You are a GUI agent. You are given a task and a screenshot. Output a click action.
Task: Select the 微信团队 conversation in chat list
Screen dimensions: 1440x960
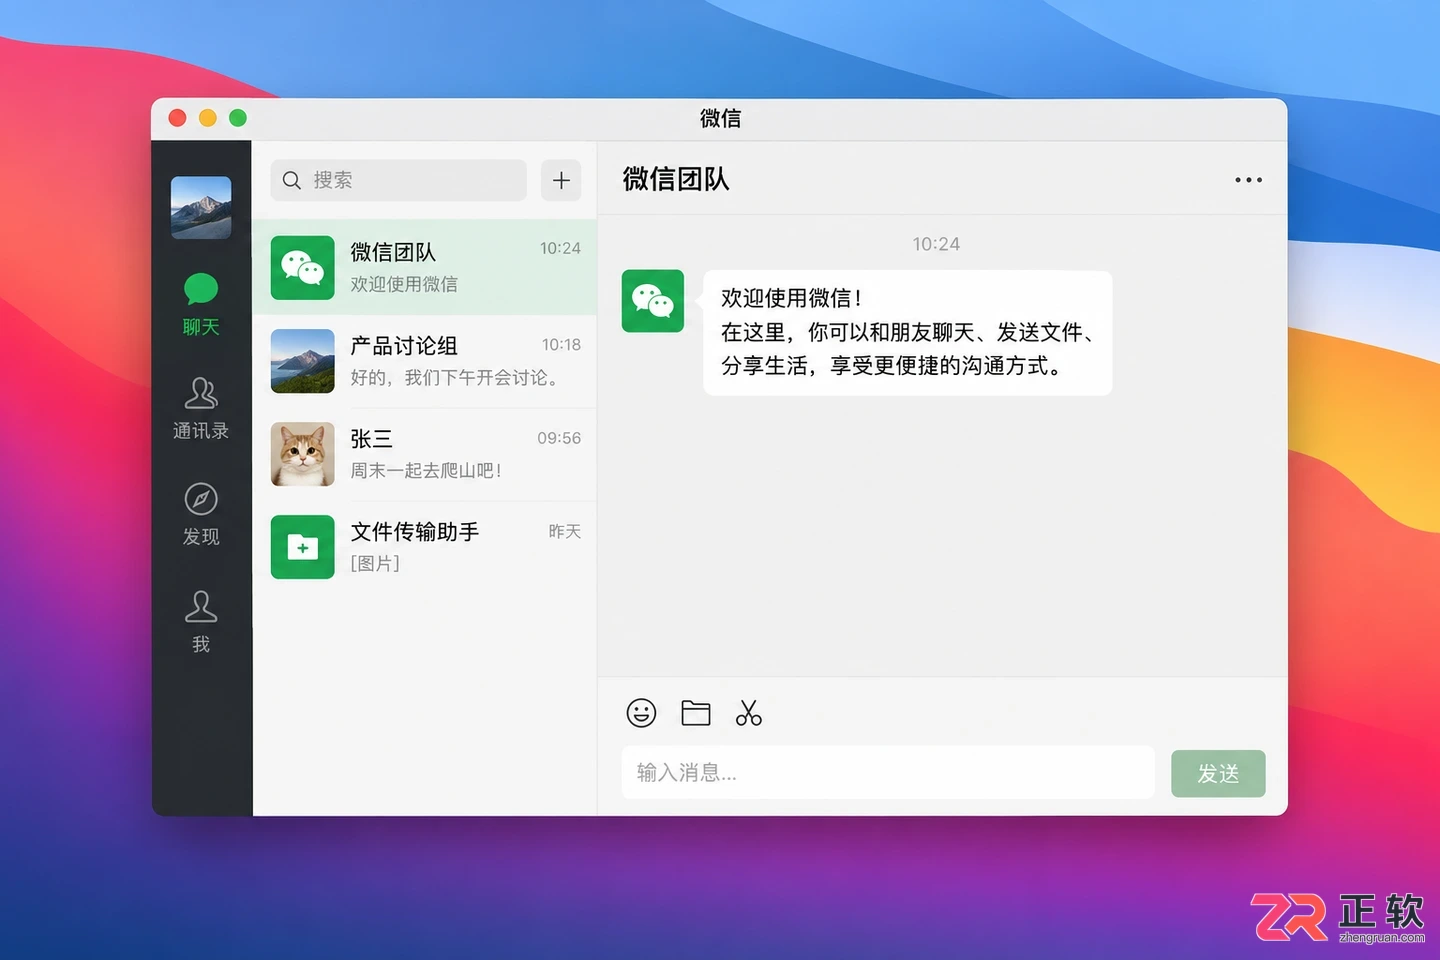[x=425, y=268]
